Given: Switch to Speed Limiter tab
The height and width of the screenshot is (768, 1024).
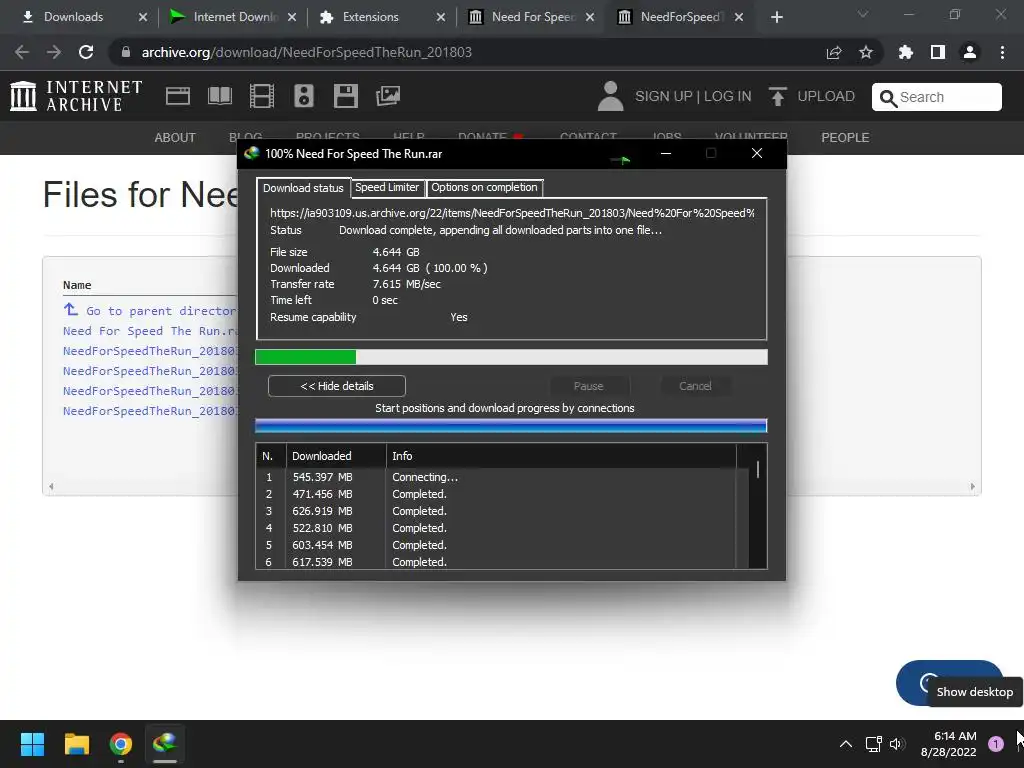Looking at the screenshot, I should [x=387, y=187].
